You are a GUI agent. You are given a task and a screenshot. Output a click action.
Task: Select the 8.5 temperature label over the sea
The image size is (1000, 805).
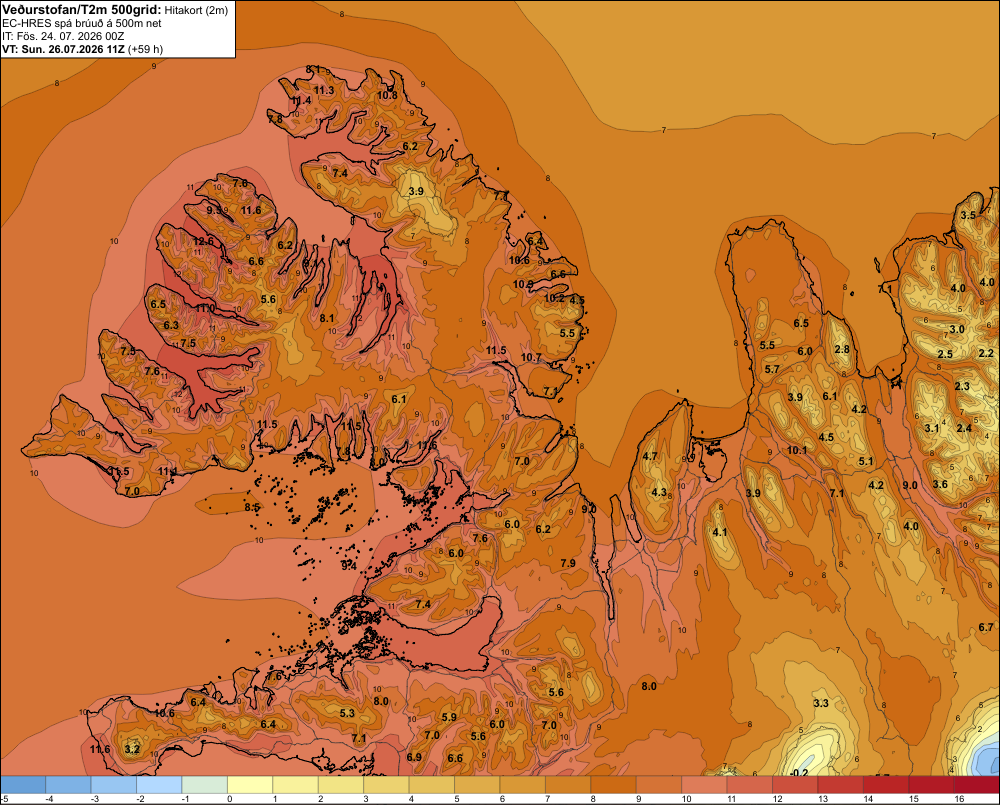point(252,507)
